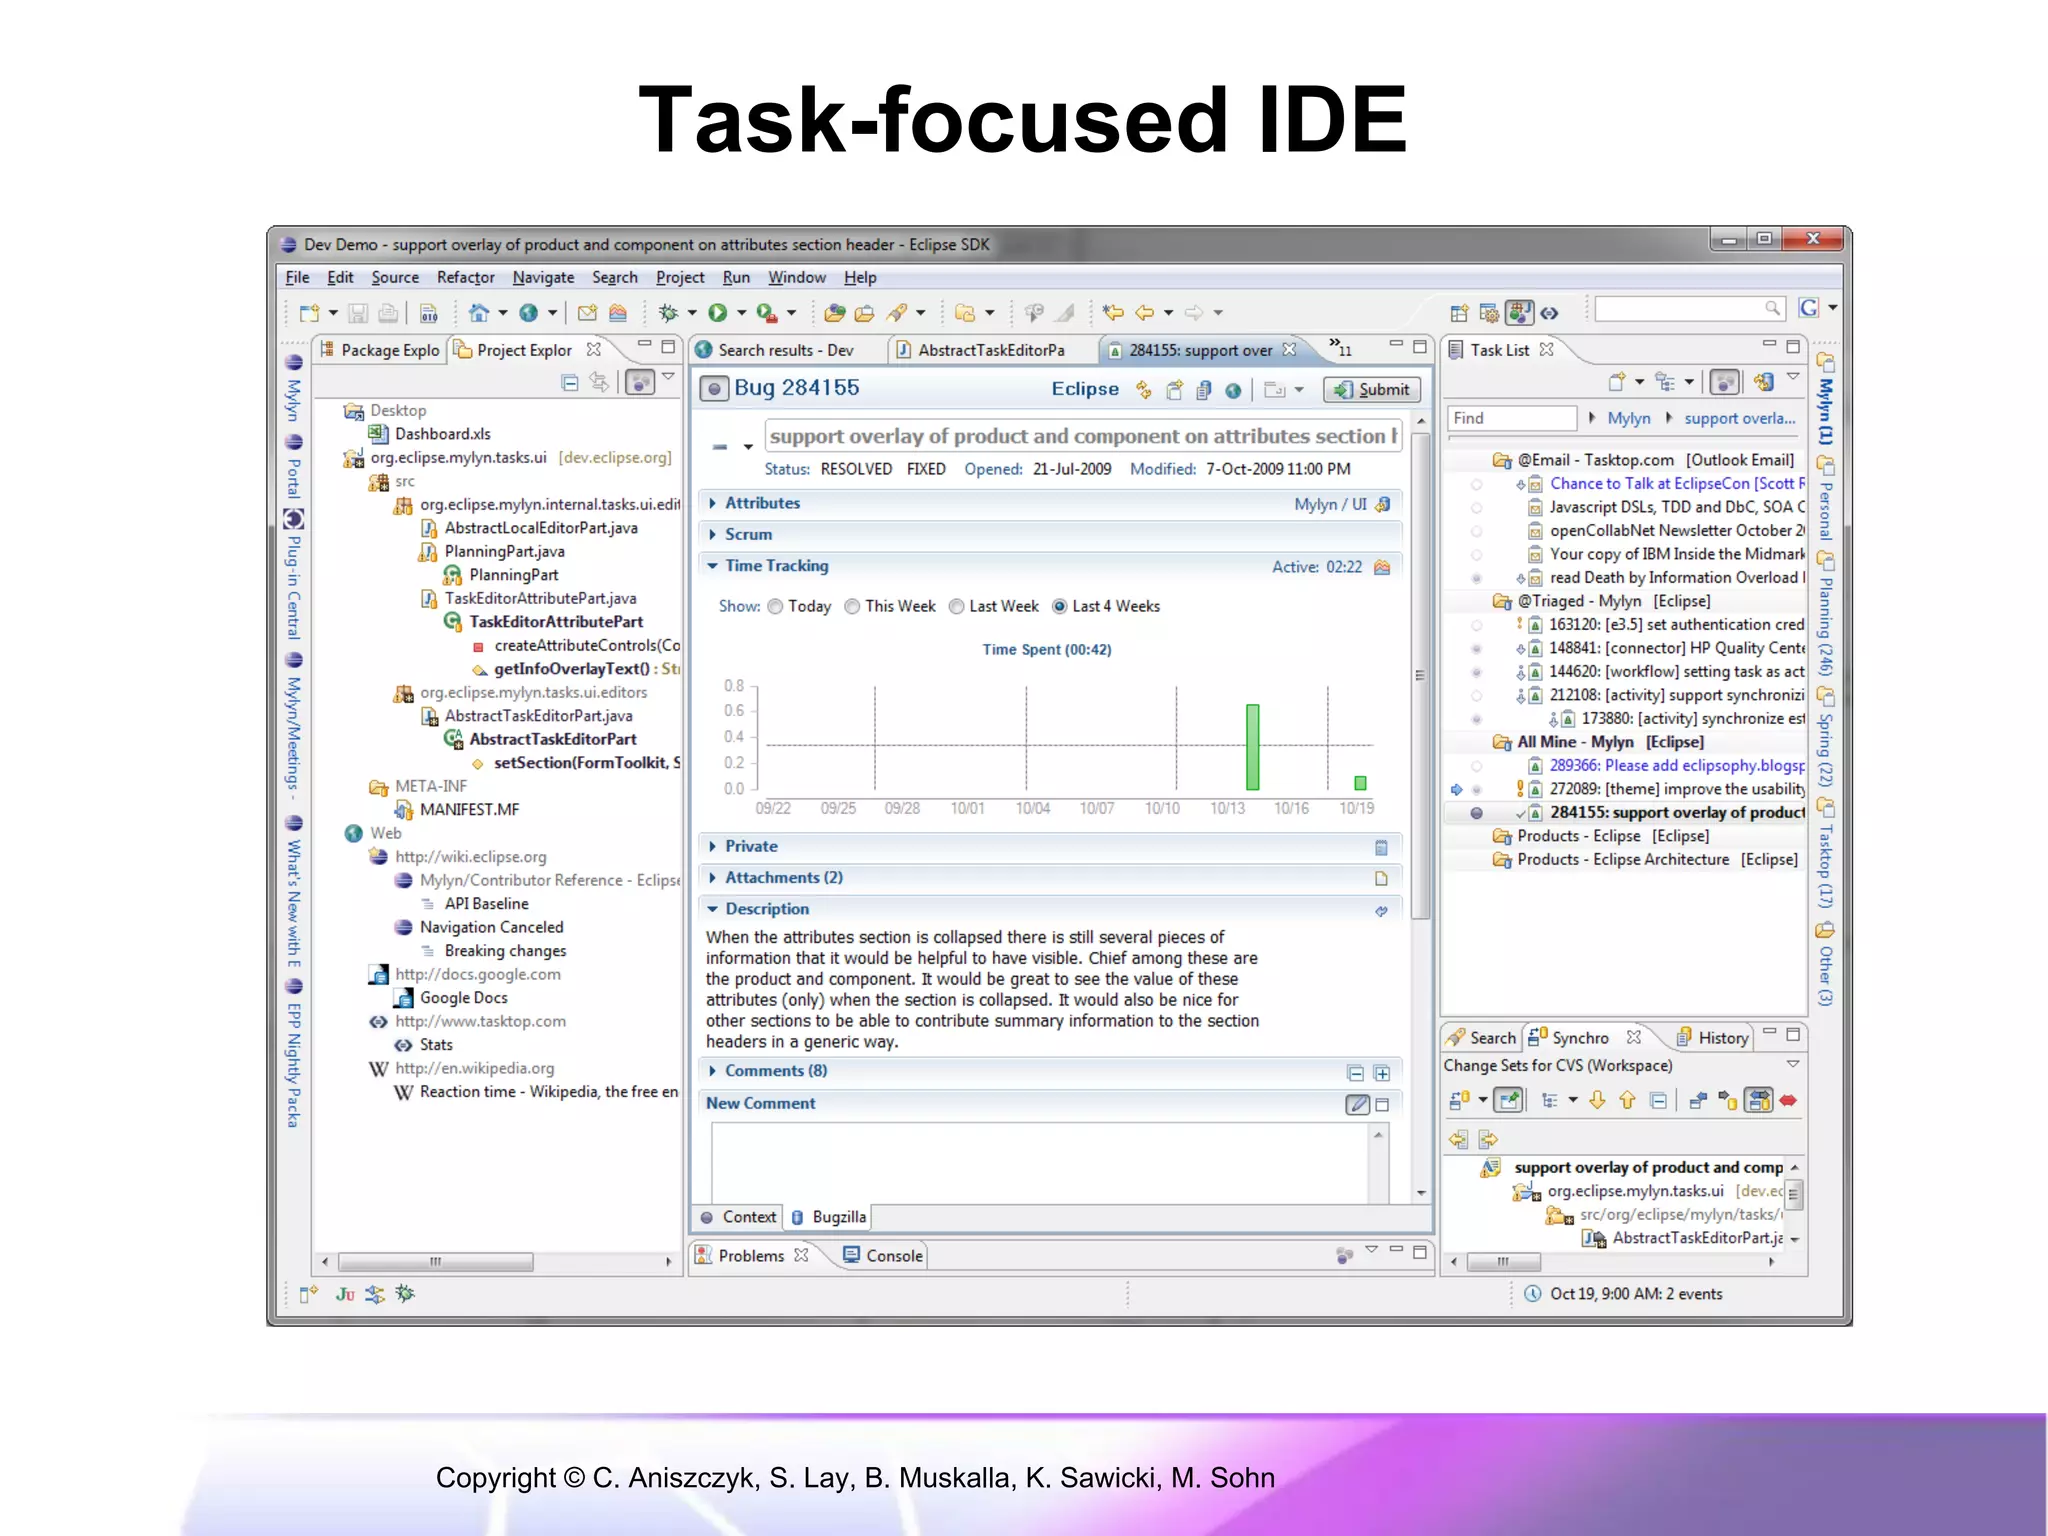This screenshot has width=2048, height=1536.
Task: Click the clock icon beside Oct 19 events
Action: (1532, 1294)
